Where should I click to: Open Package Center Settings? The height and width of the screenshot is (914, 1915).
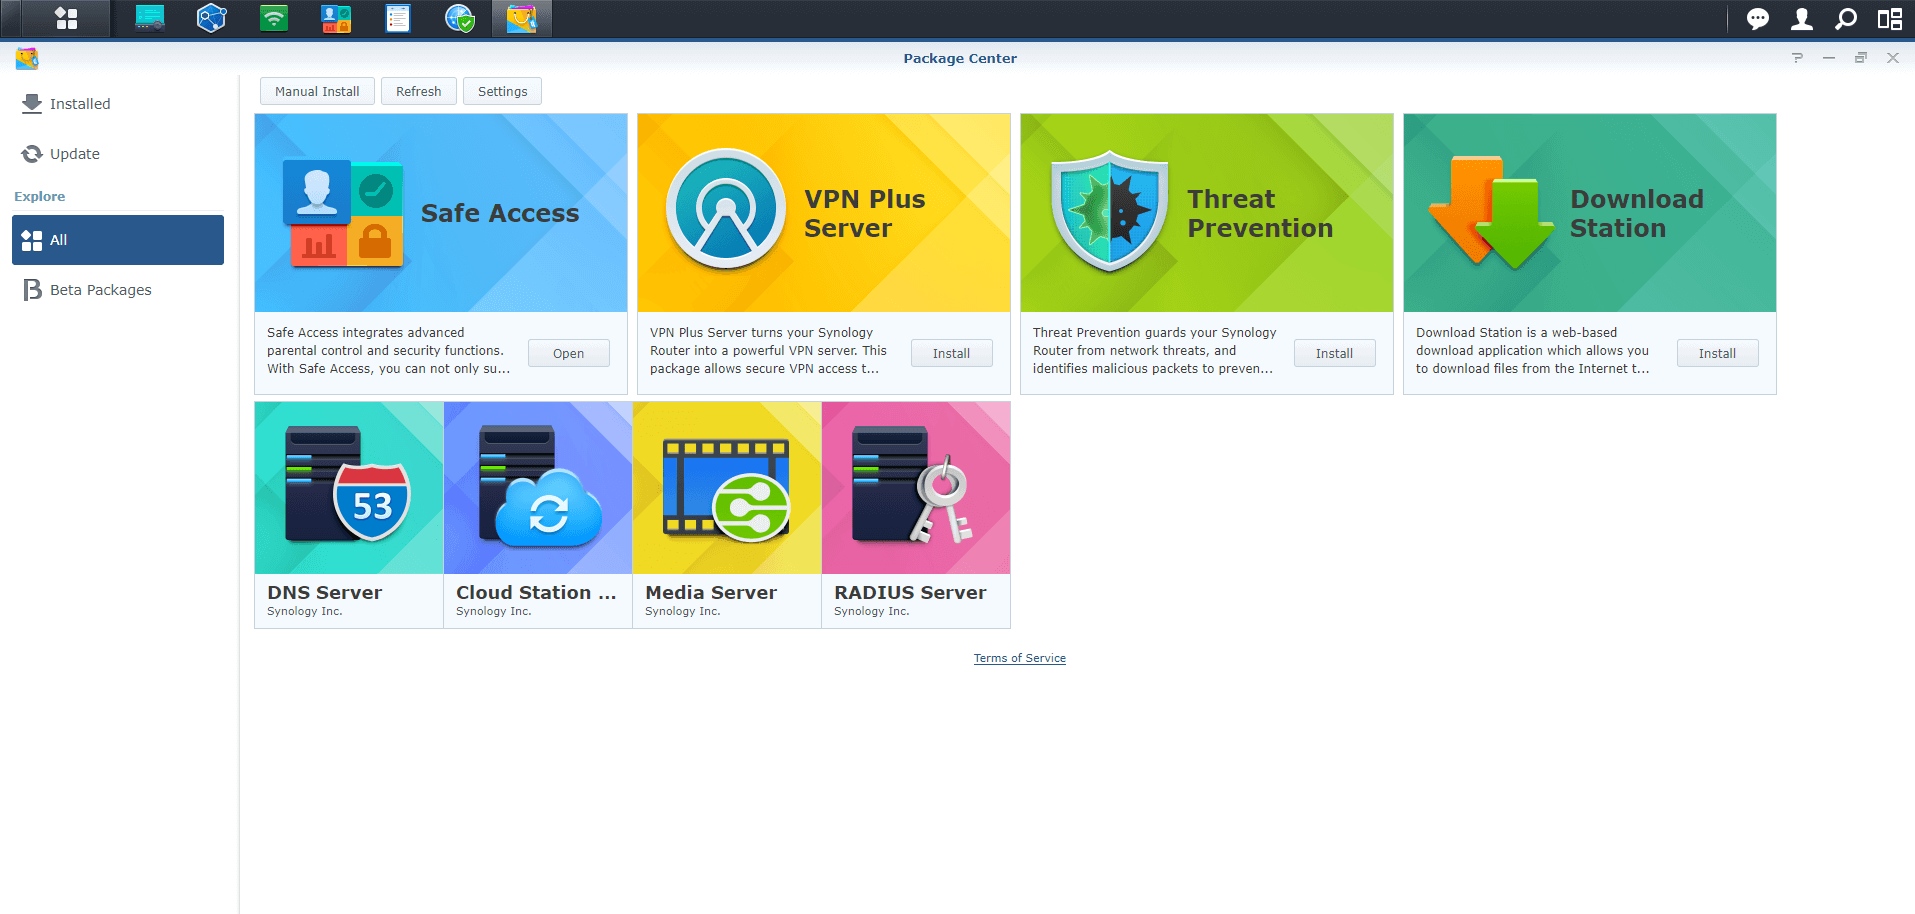[502, 91]
